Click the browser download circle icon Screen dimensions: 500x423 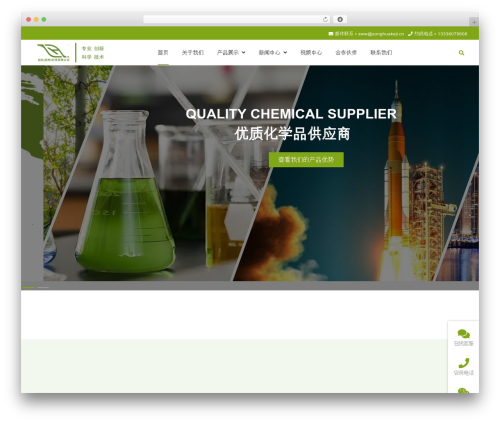point(340,20)
